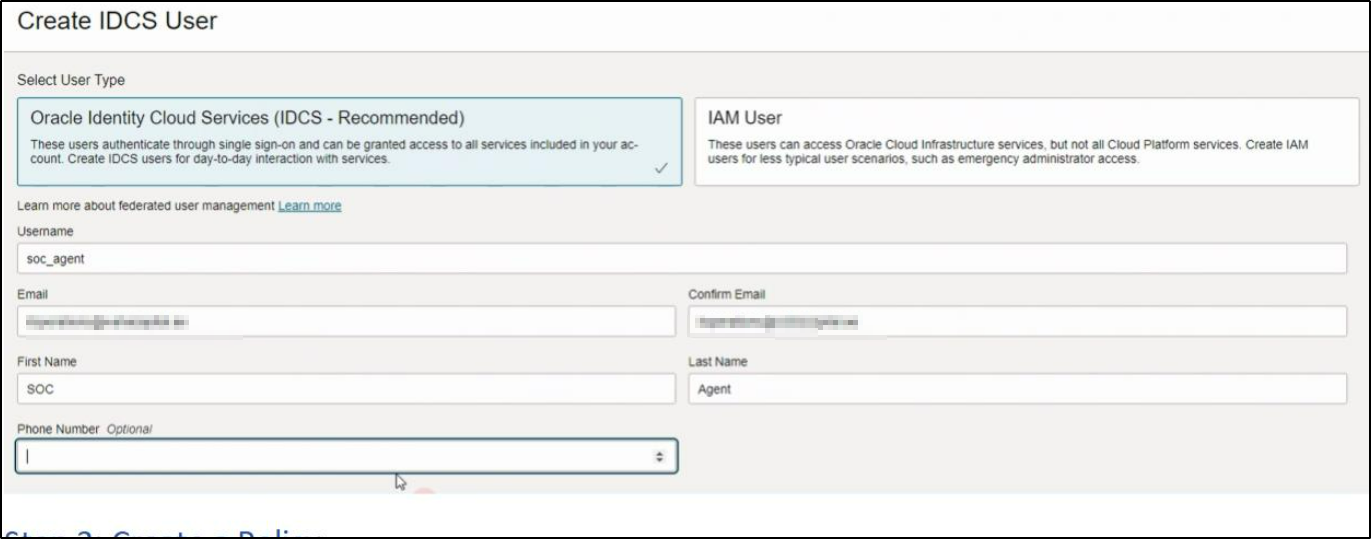Click the 'Learn more about federated user management' text
This screenshot has width=1371, height=539.
[x=146, y=206]
